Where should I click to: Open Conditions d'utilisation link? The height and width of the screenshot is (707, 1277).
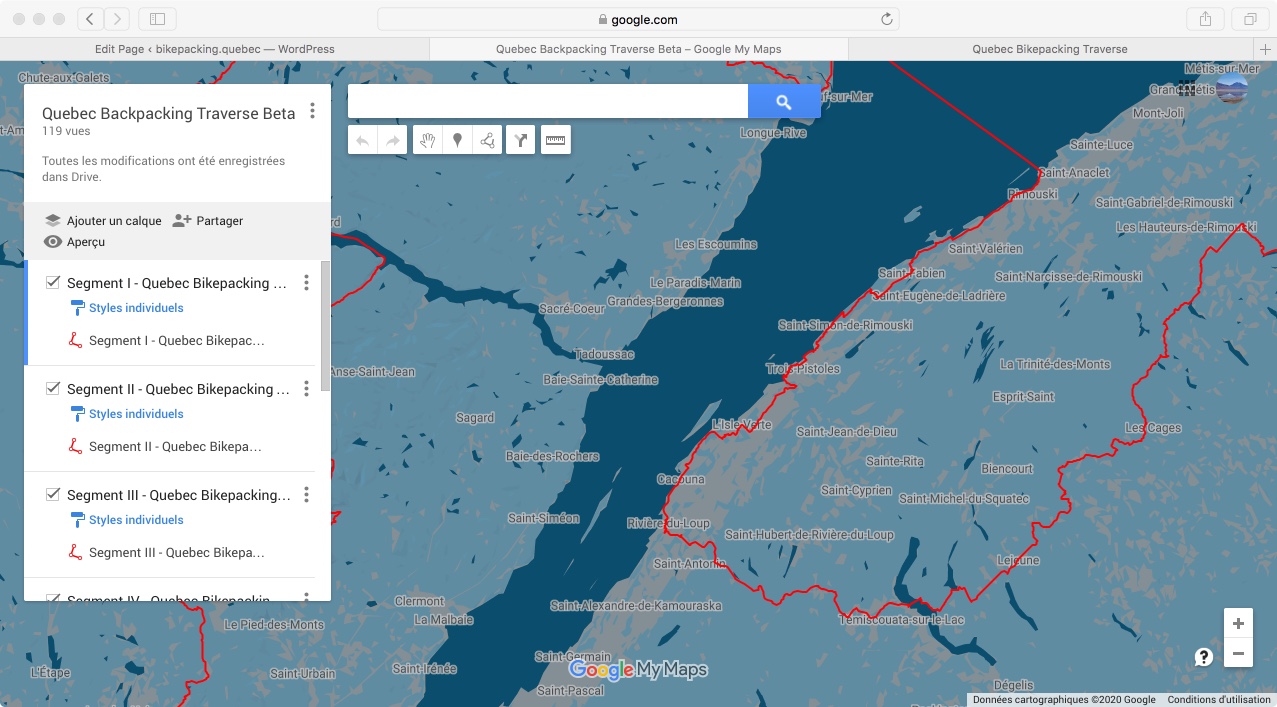pyautogui.click(x=1218, y=700)
